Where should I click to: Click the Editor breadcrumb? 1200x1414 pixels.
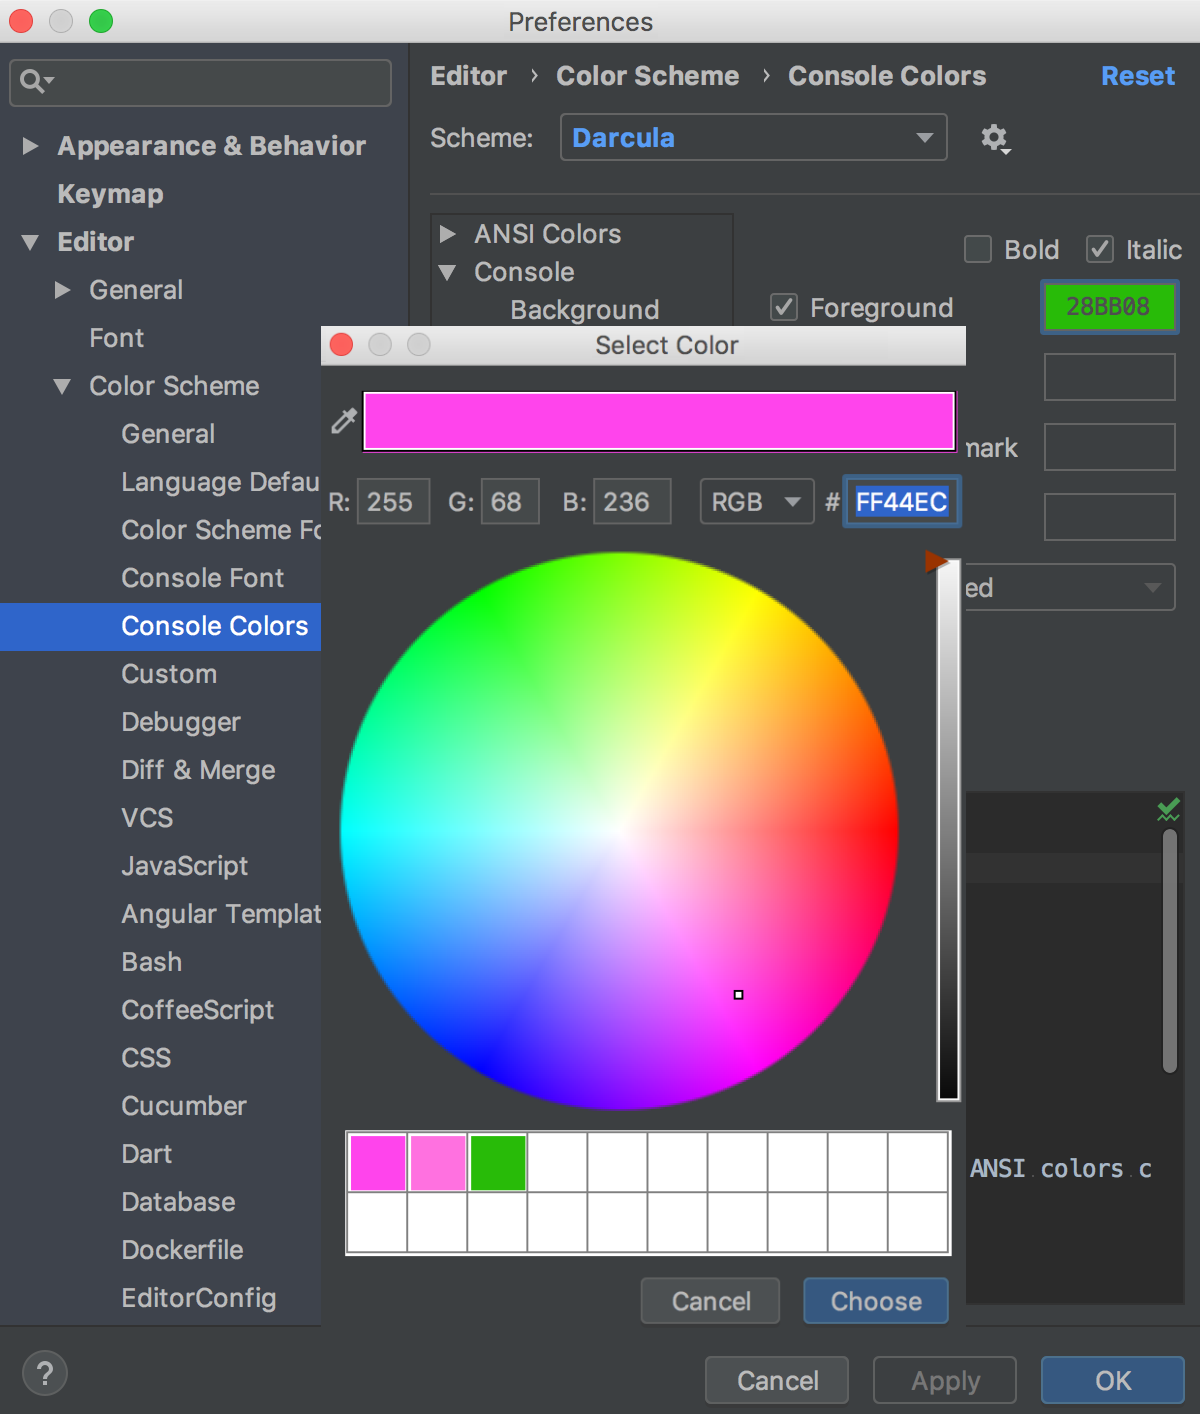coord(469,76)
